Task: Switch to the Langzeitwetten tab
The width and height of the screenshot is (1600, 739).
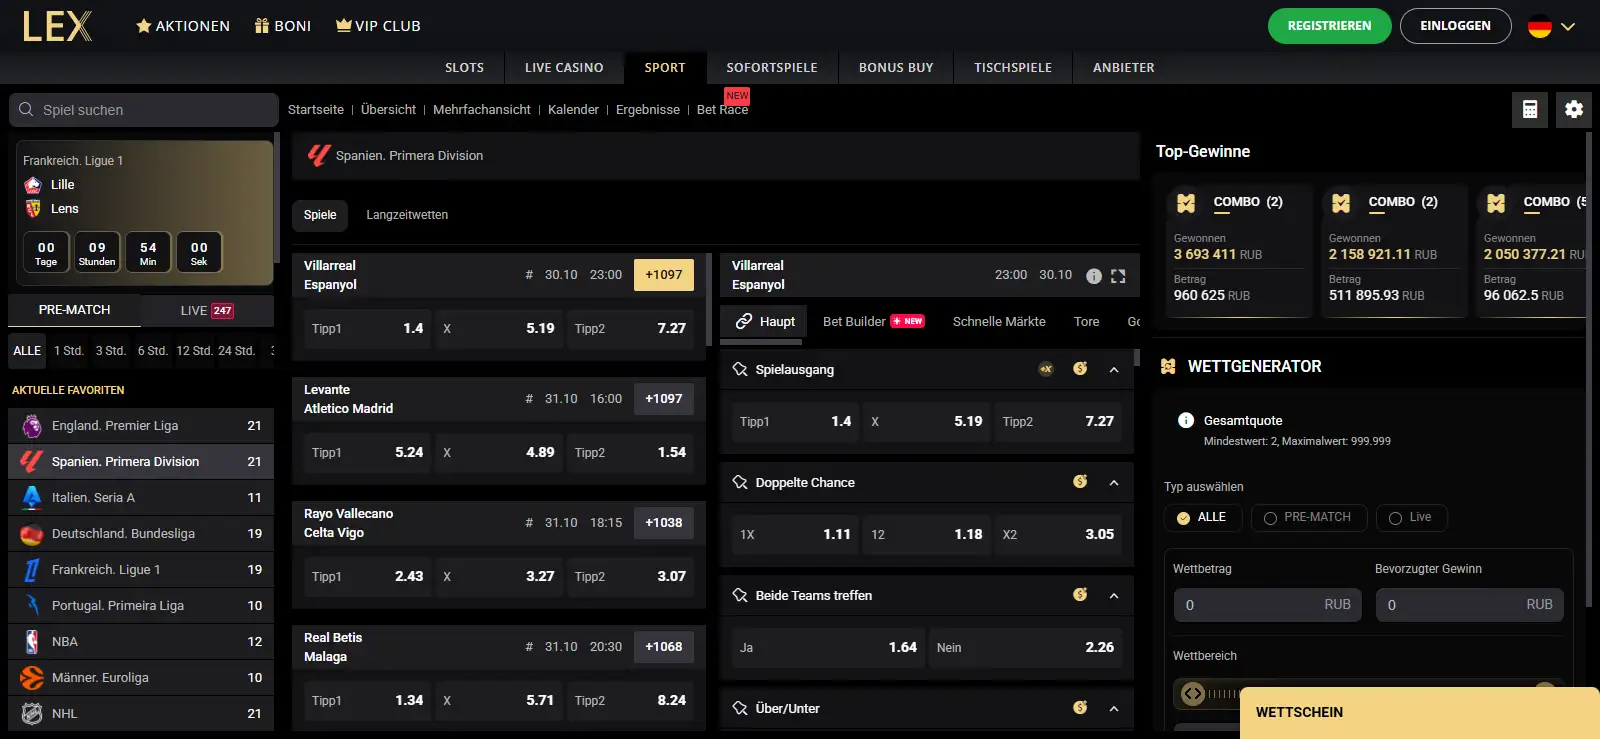Action: 407,215
